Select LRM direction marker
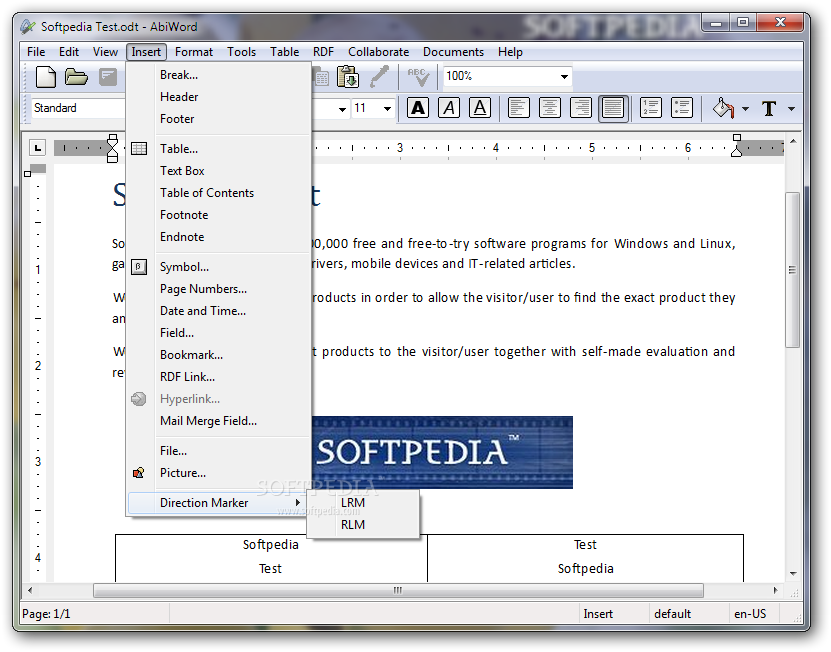Image resolution: width=831 pixels, height=652 pixels. [x=363, y=503]
